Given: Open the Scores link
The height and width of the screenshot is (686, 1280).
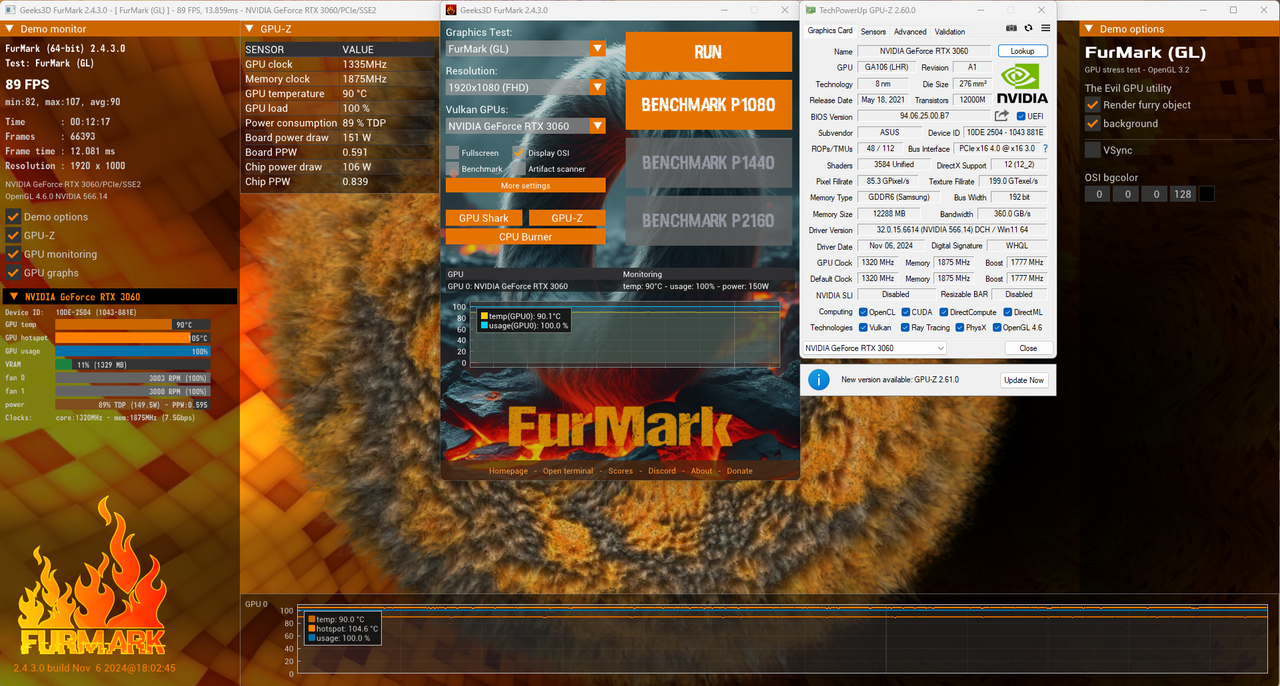Looking at the screenshot, I should (621, 471).
